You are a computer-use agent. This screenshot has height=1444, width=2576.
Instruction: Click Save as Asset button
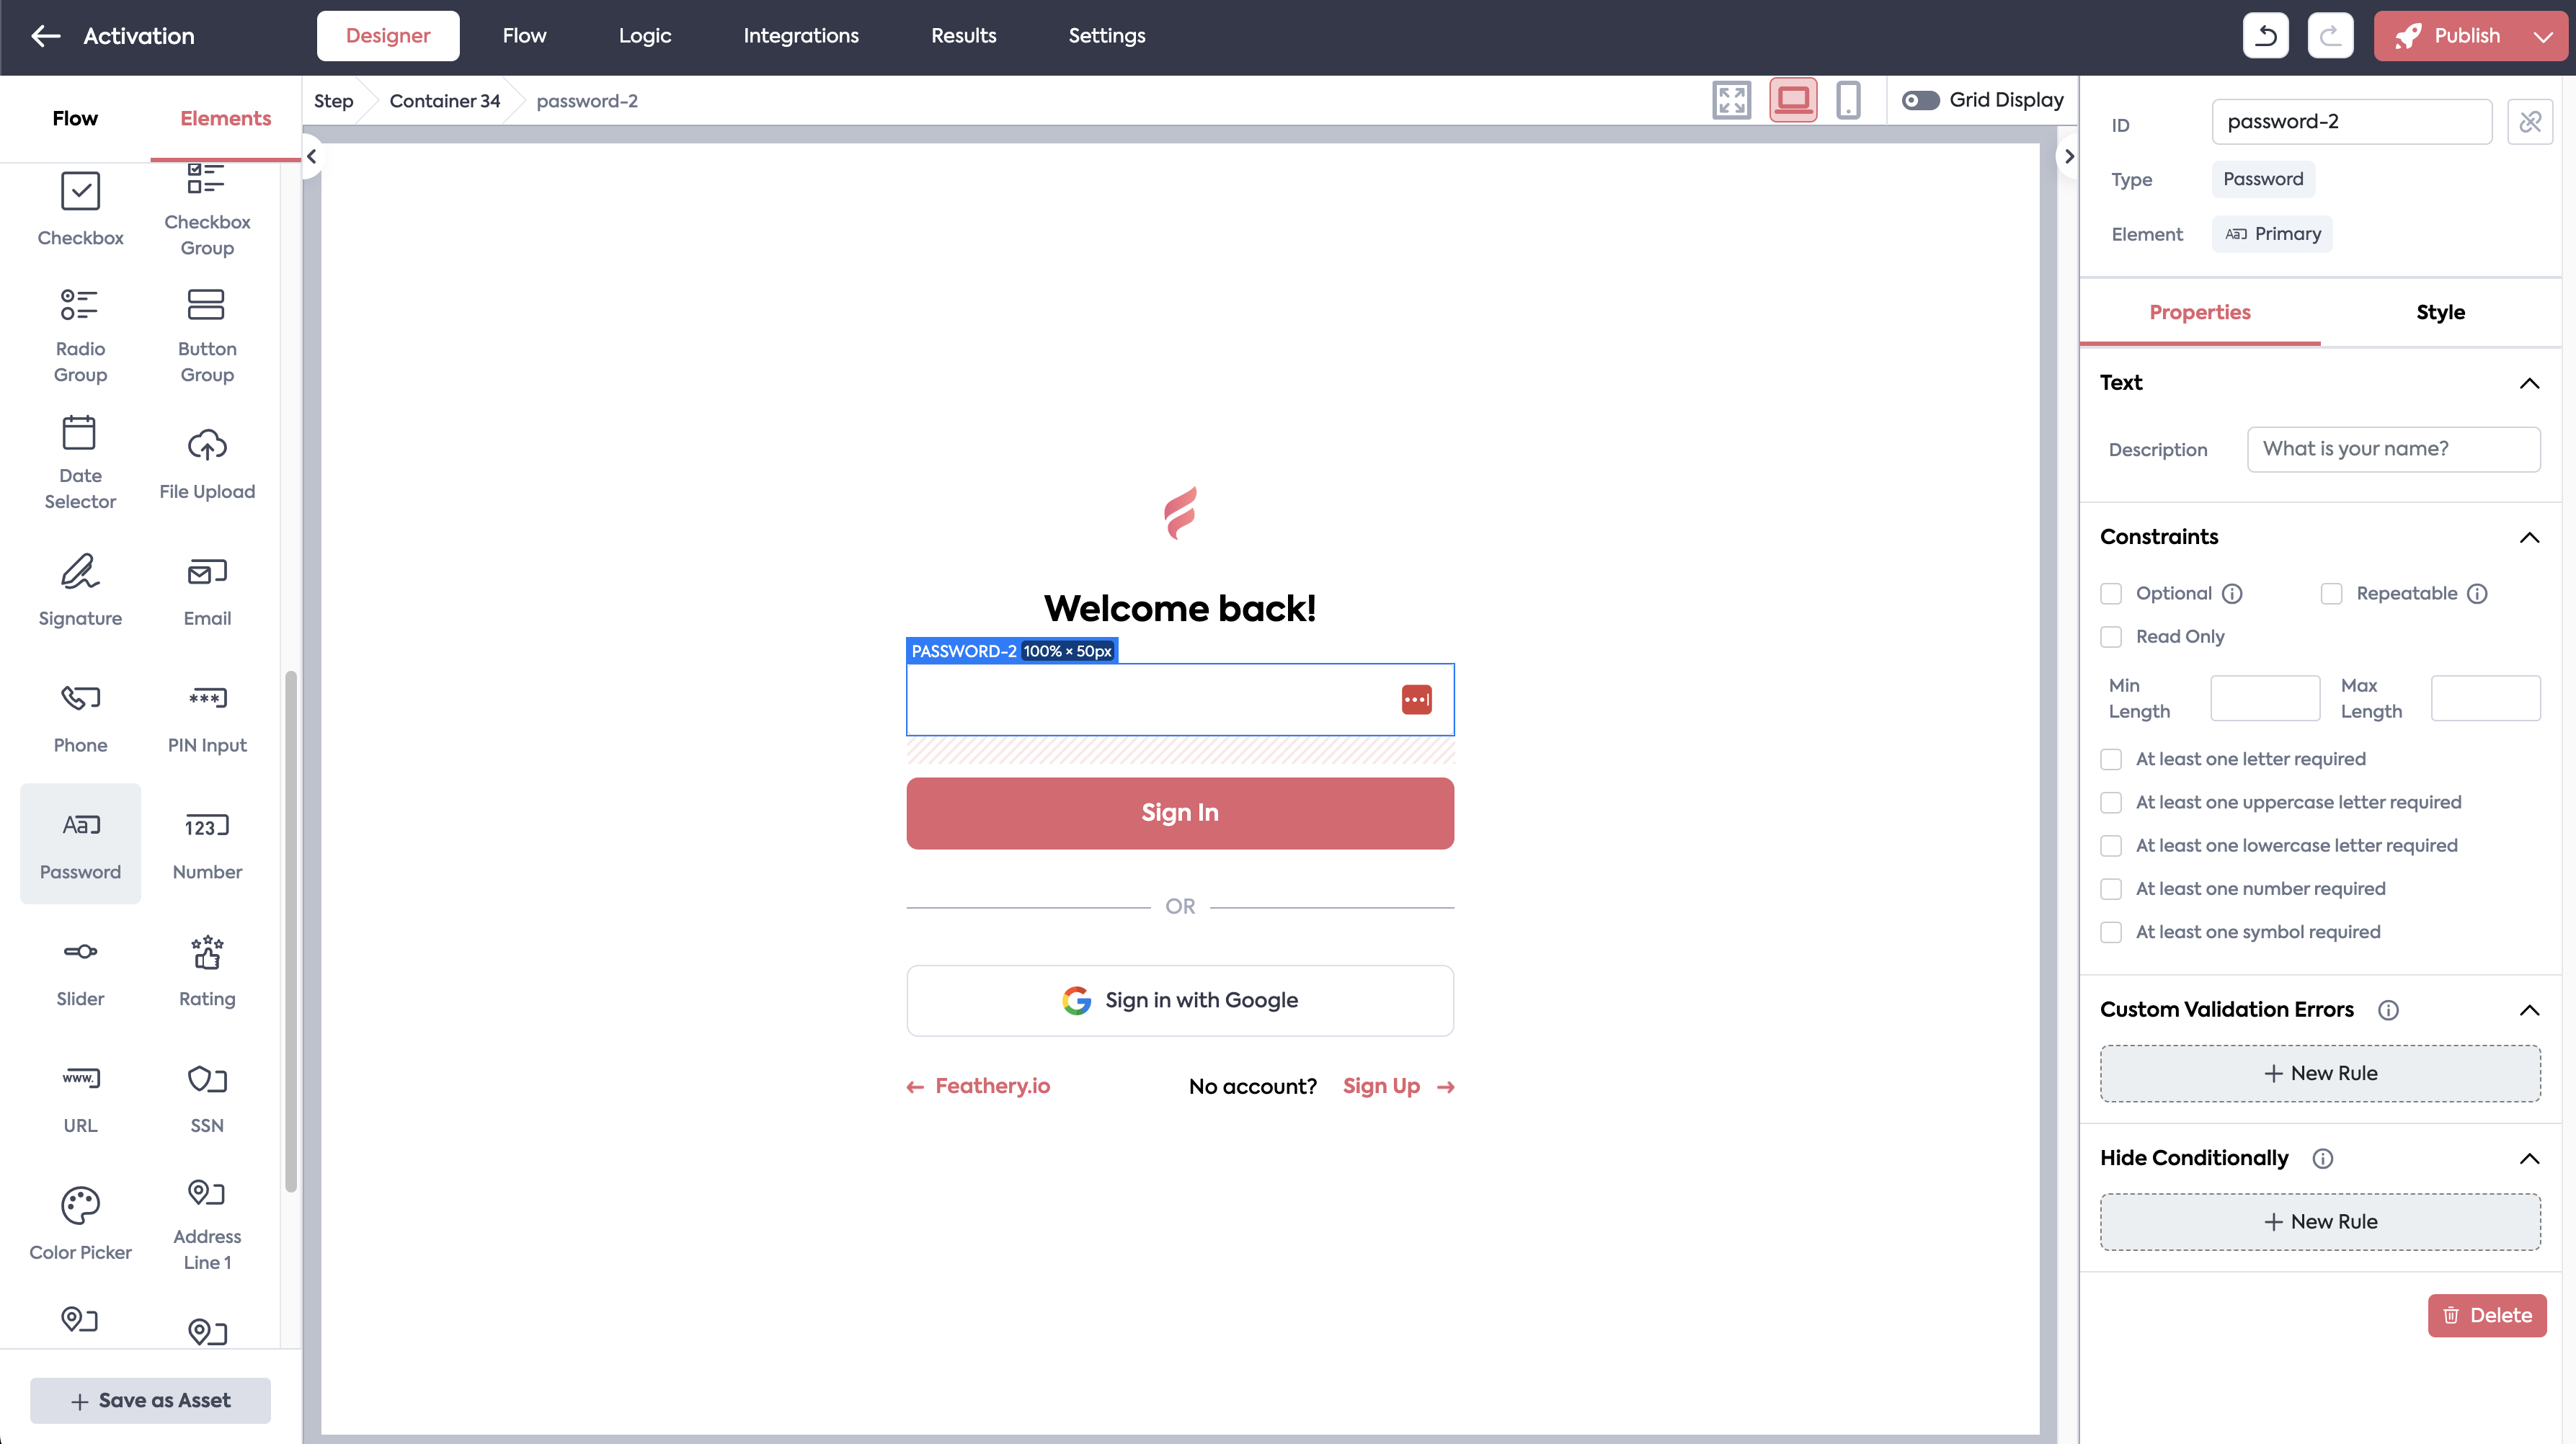(150, 1400)
